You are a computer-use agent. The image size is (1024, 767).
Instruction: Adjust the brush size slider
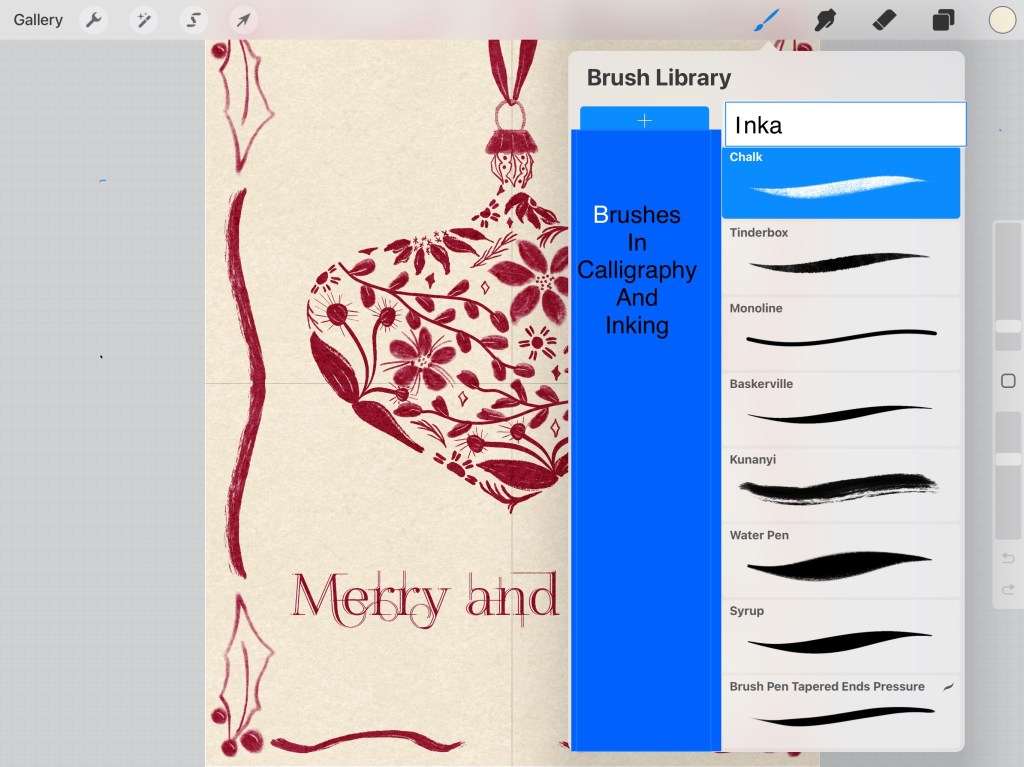[x=1008, y=326]
